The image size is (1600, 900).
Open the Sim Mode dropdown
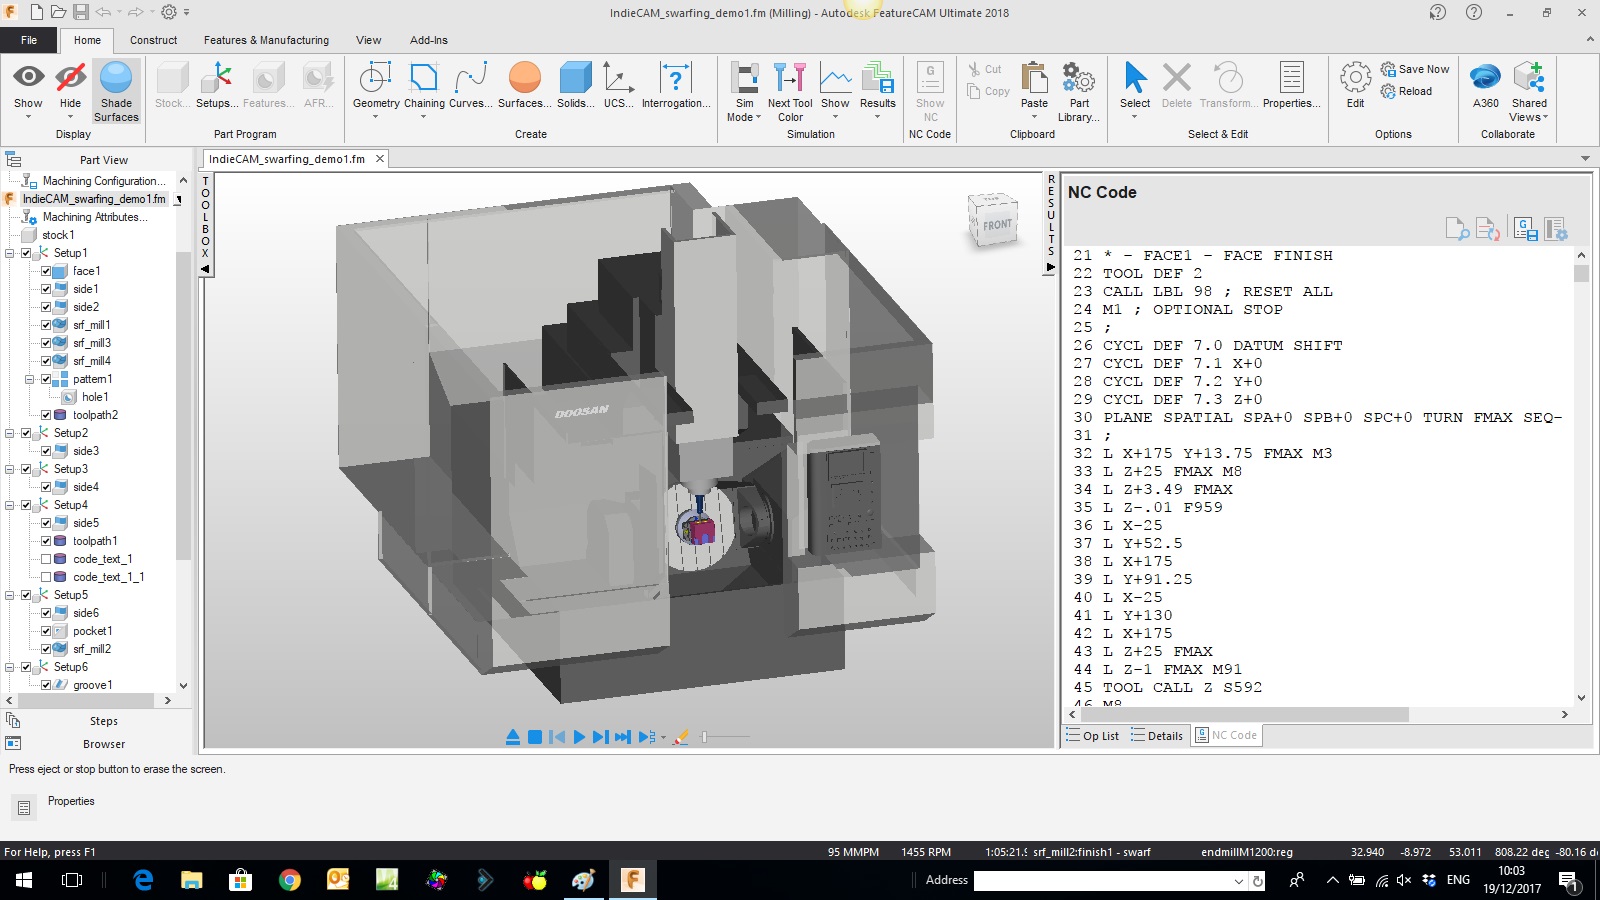744,92
